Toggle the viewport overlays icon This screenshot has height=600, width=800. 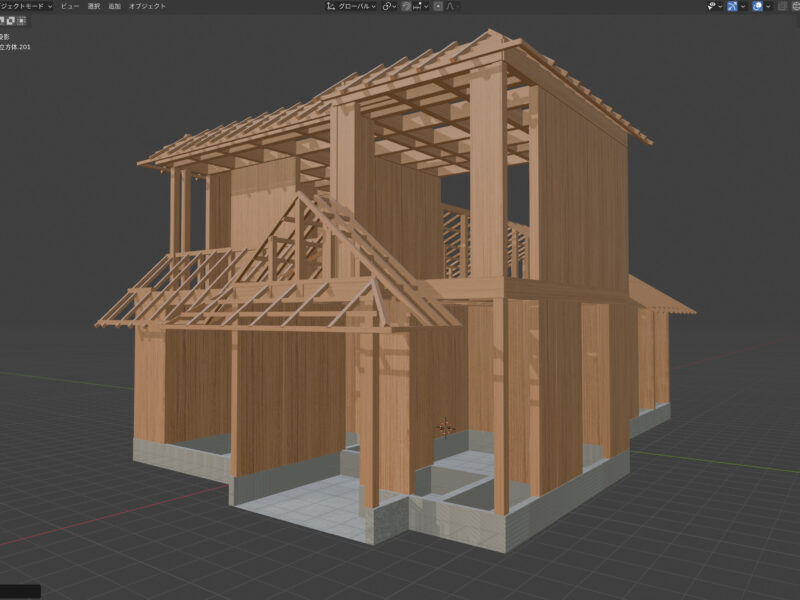[x=757, y=6]
